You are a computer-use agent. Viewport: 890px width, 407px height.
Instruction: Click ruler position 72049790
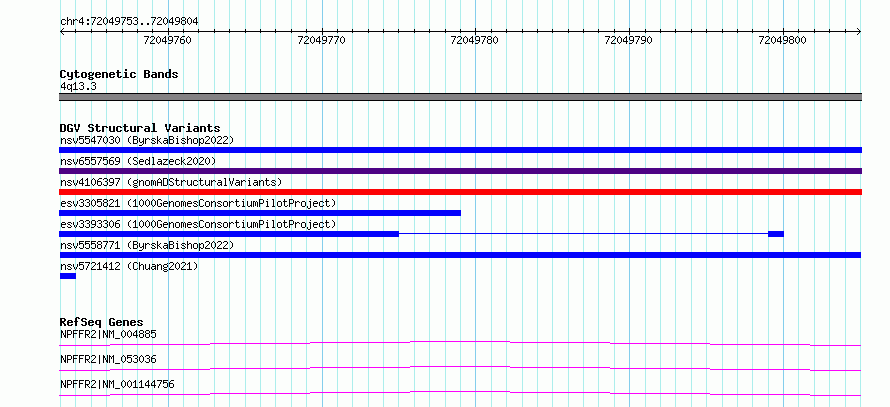628,40
